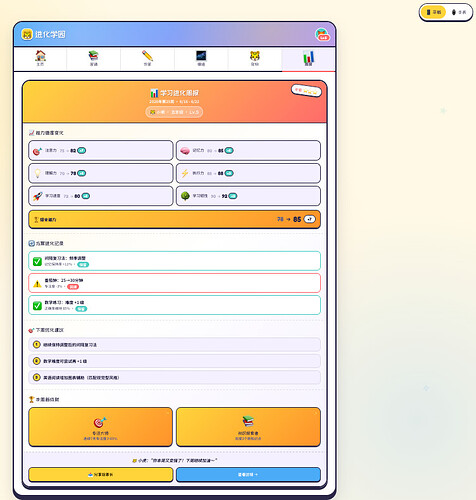Click the chart icon beside ability changes heading
Image resolution: width=476 pixels, height=500 pixels.
pyautogui.click(x=32, y=133)
